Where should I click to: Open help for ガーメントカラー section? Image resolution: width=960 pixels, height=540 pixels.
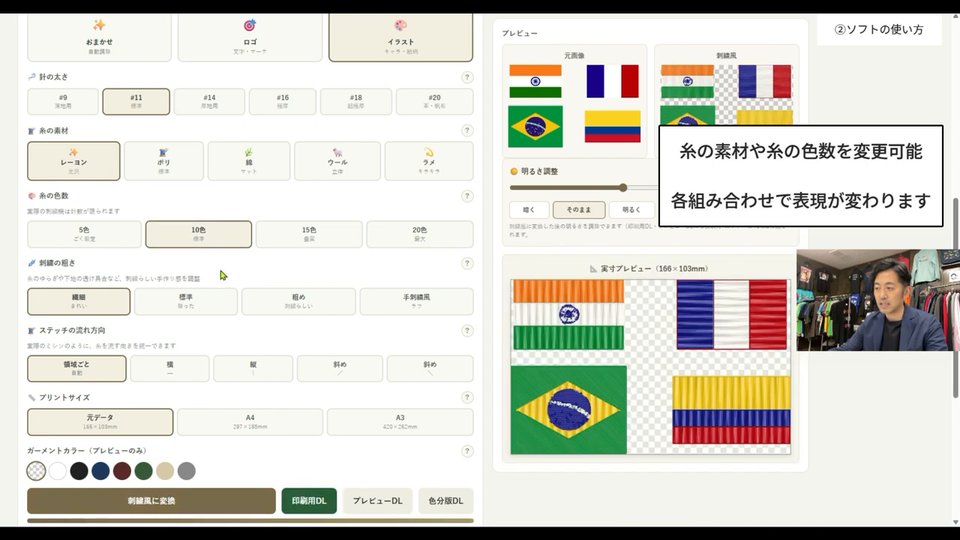click(x=467, y=451)
